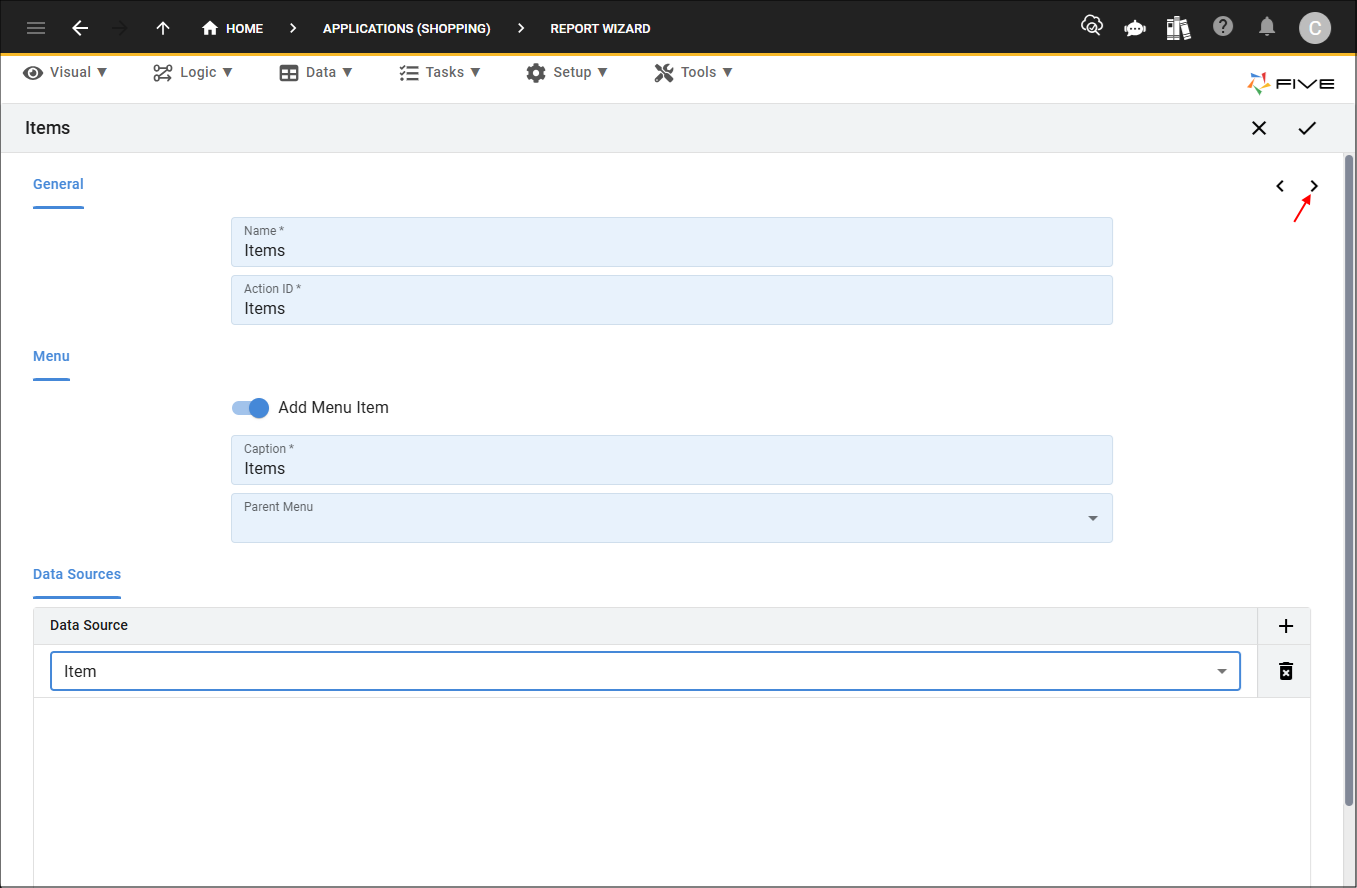Image resolution: width=1357 pixels, height=888 pixels.
Task: Click the Five logo
Action: coord(1291,84)
